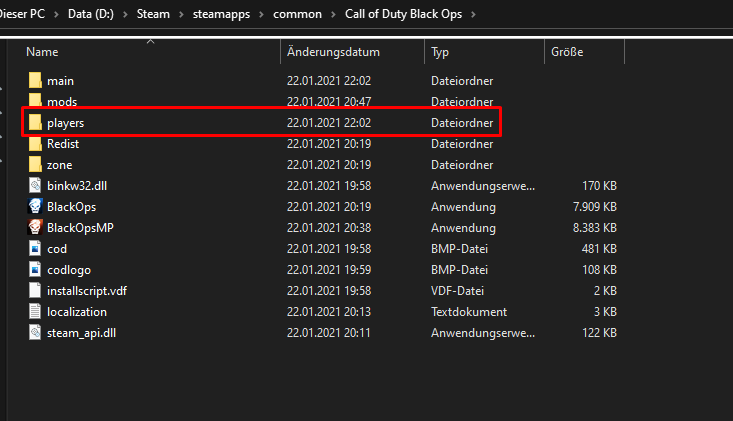Select the installscript.vdf file icon

(x=35, y=290)
